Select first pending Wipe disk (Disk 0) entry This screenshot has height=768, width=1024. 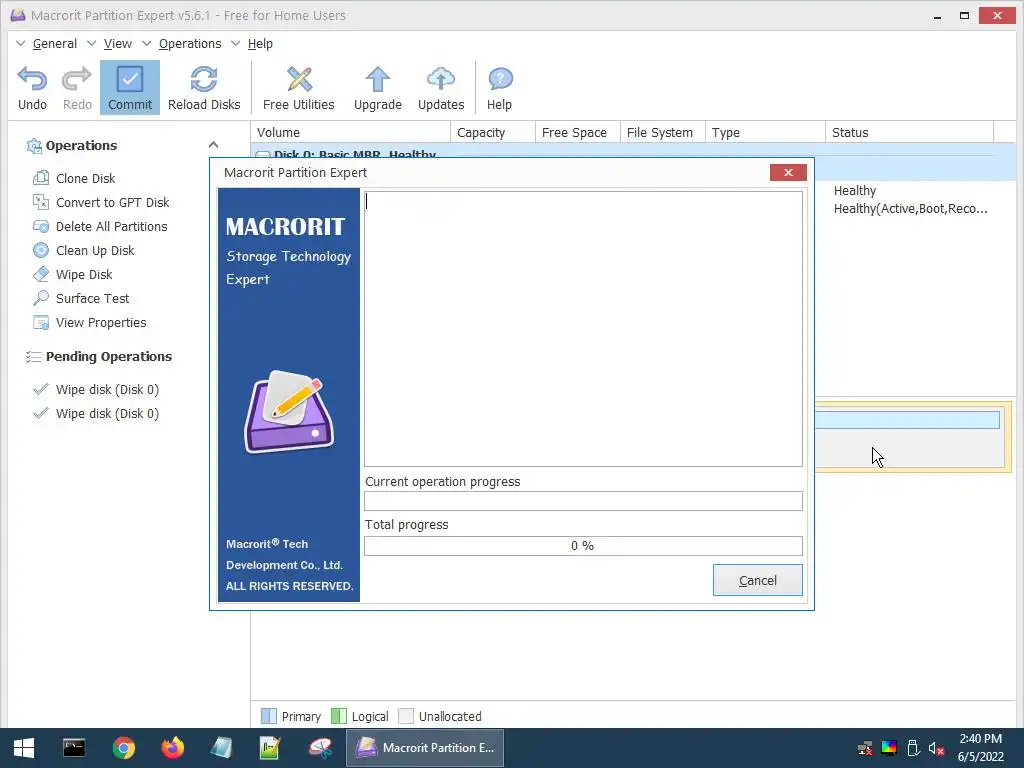107,390
